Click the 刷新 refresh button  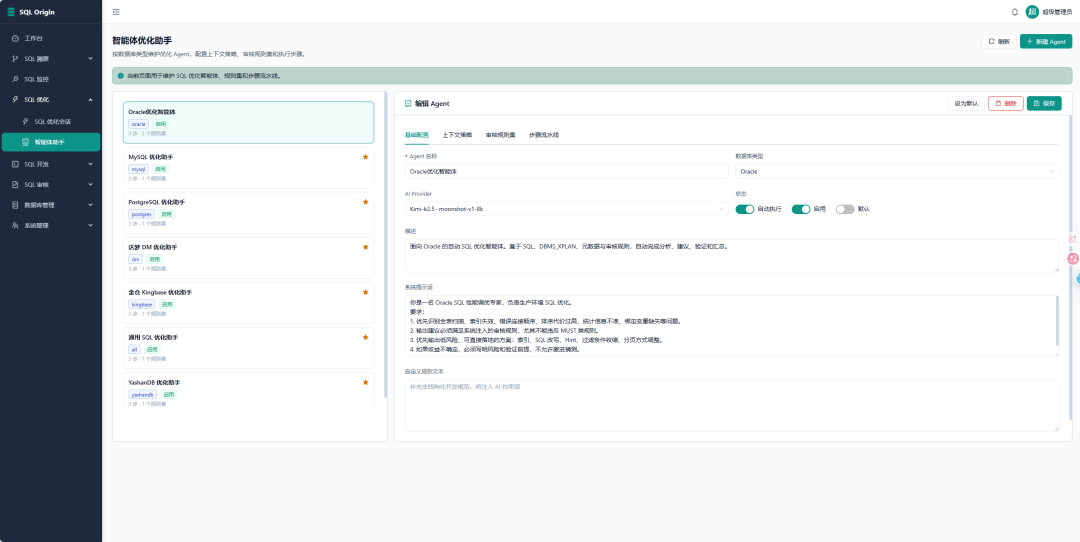click(999, 41)
